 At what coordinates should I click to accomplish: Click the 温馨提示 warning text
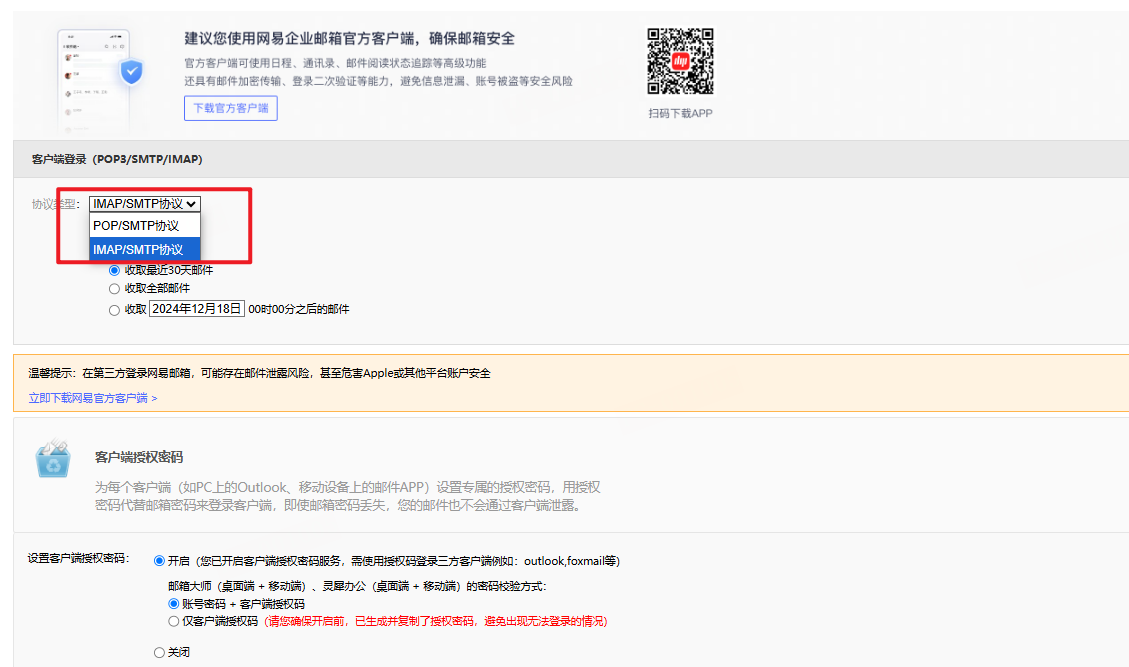point(259,373)
